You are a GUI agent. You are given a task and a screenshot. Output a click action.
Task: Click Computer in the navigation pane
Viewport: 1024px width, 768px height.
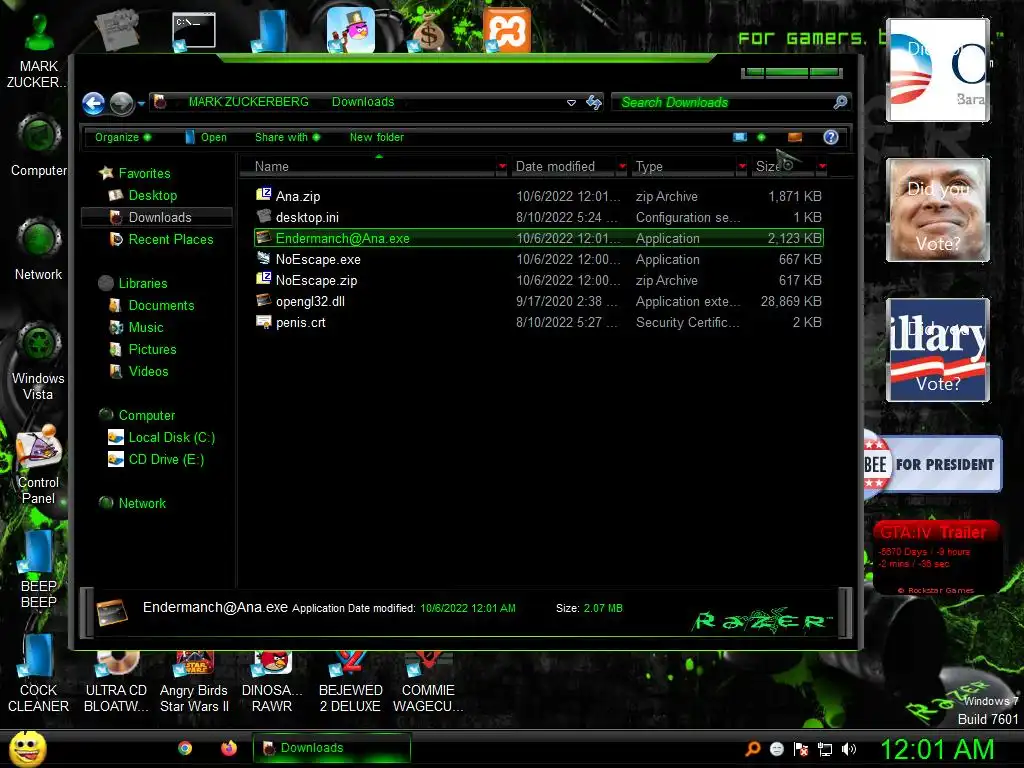[x=137, y=415]
